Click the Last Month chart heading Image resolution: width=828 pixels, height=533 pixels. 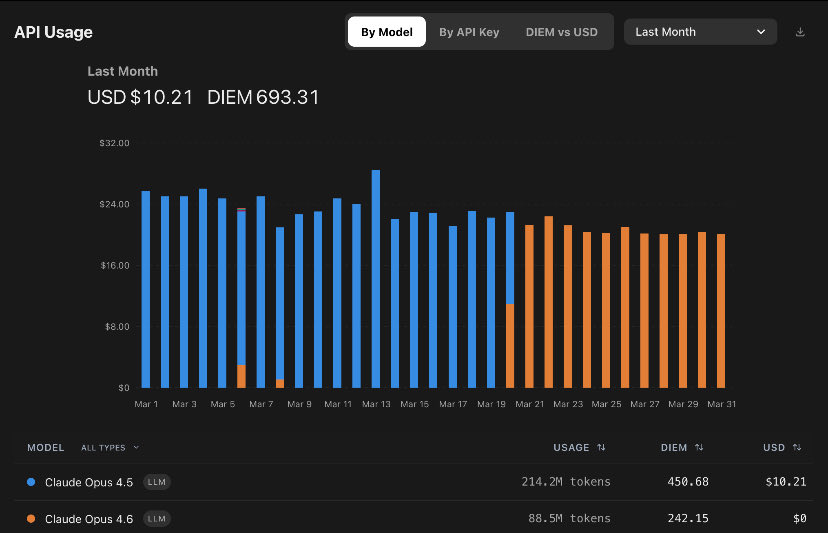(123, 71)
